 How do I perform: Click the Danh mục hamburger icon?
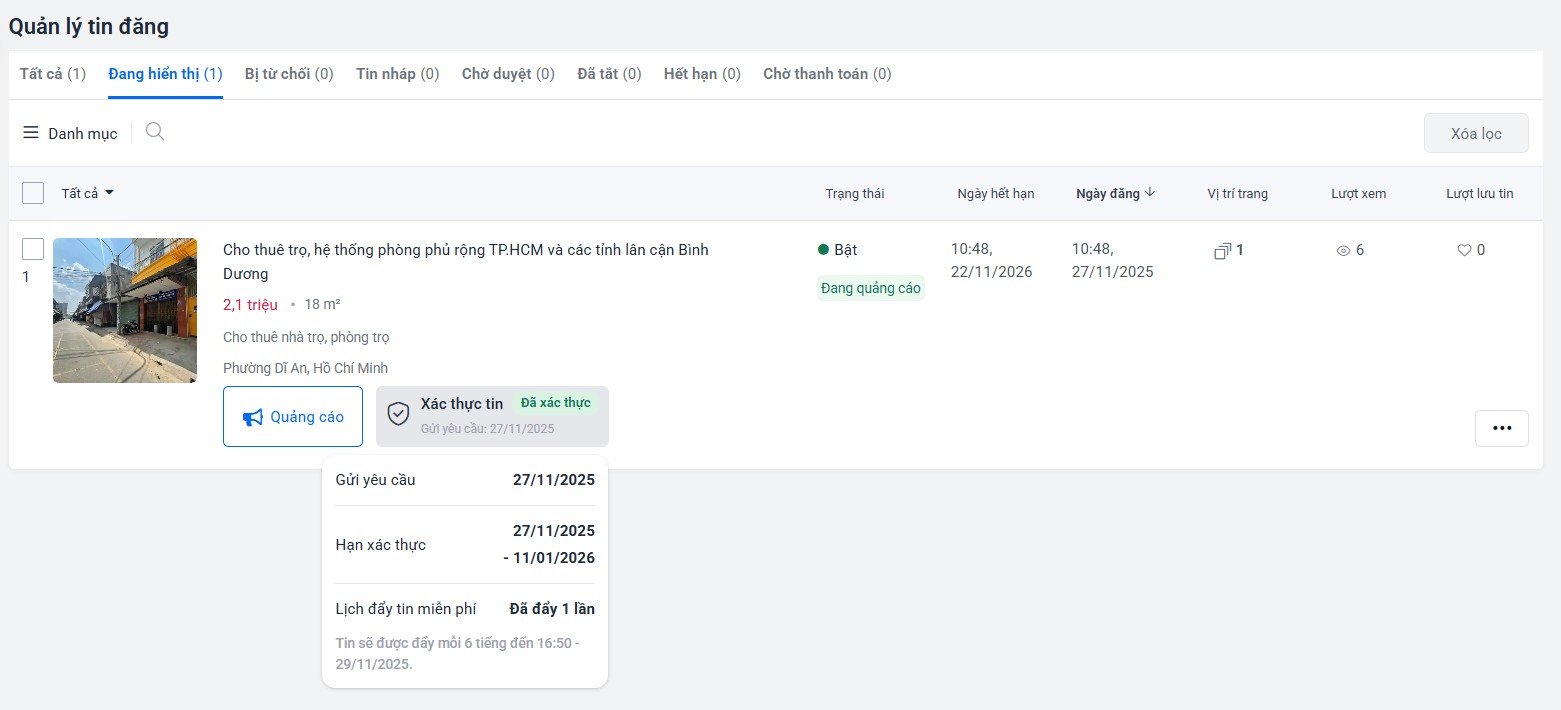[31, 133]
